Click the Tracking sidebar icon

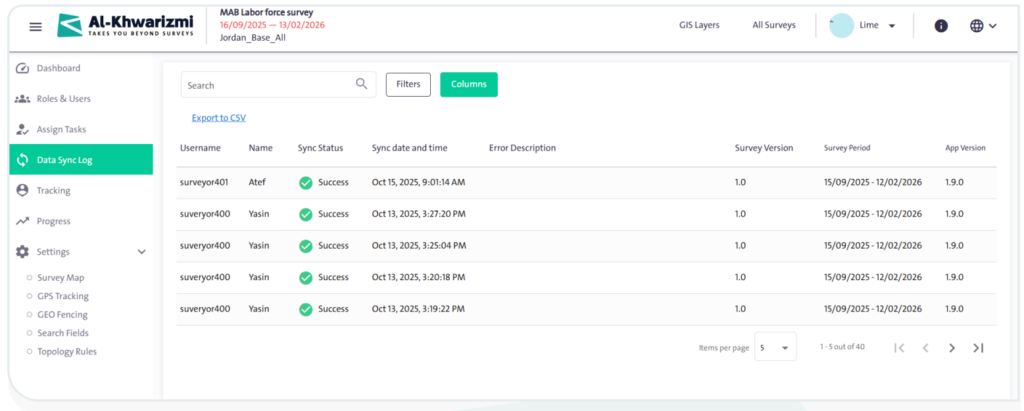point(22,190)
